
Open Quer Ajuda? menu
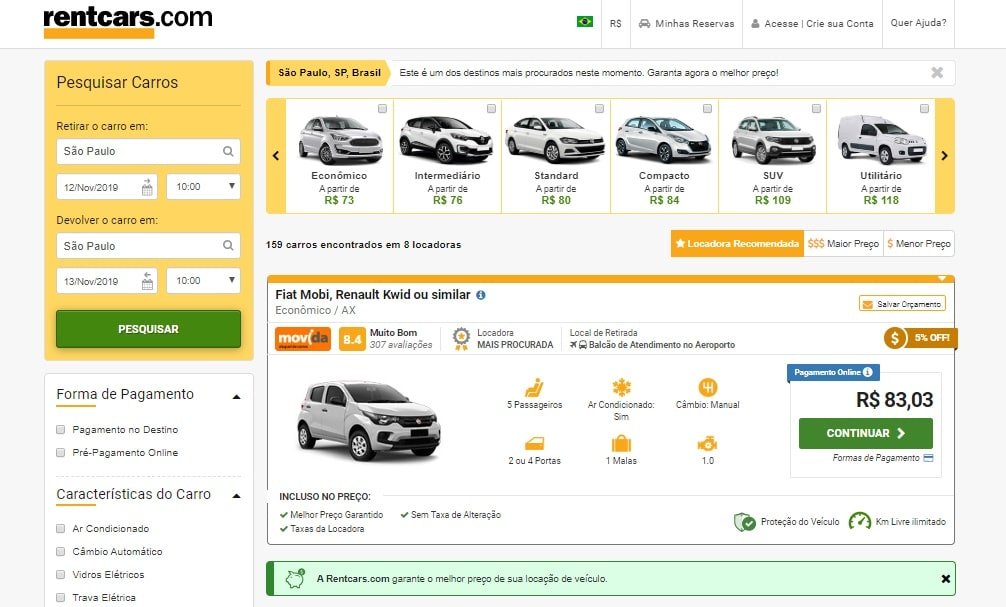918,23
